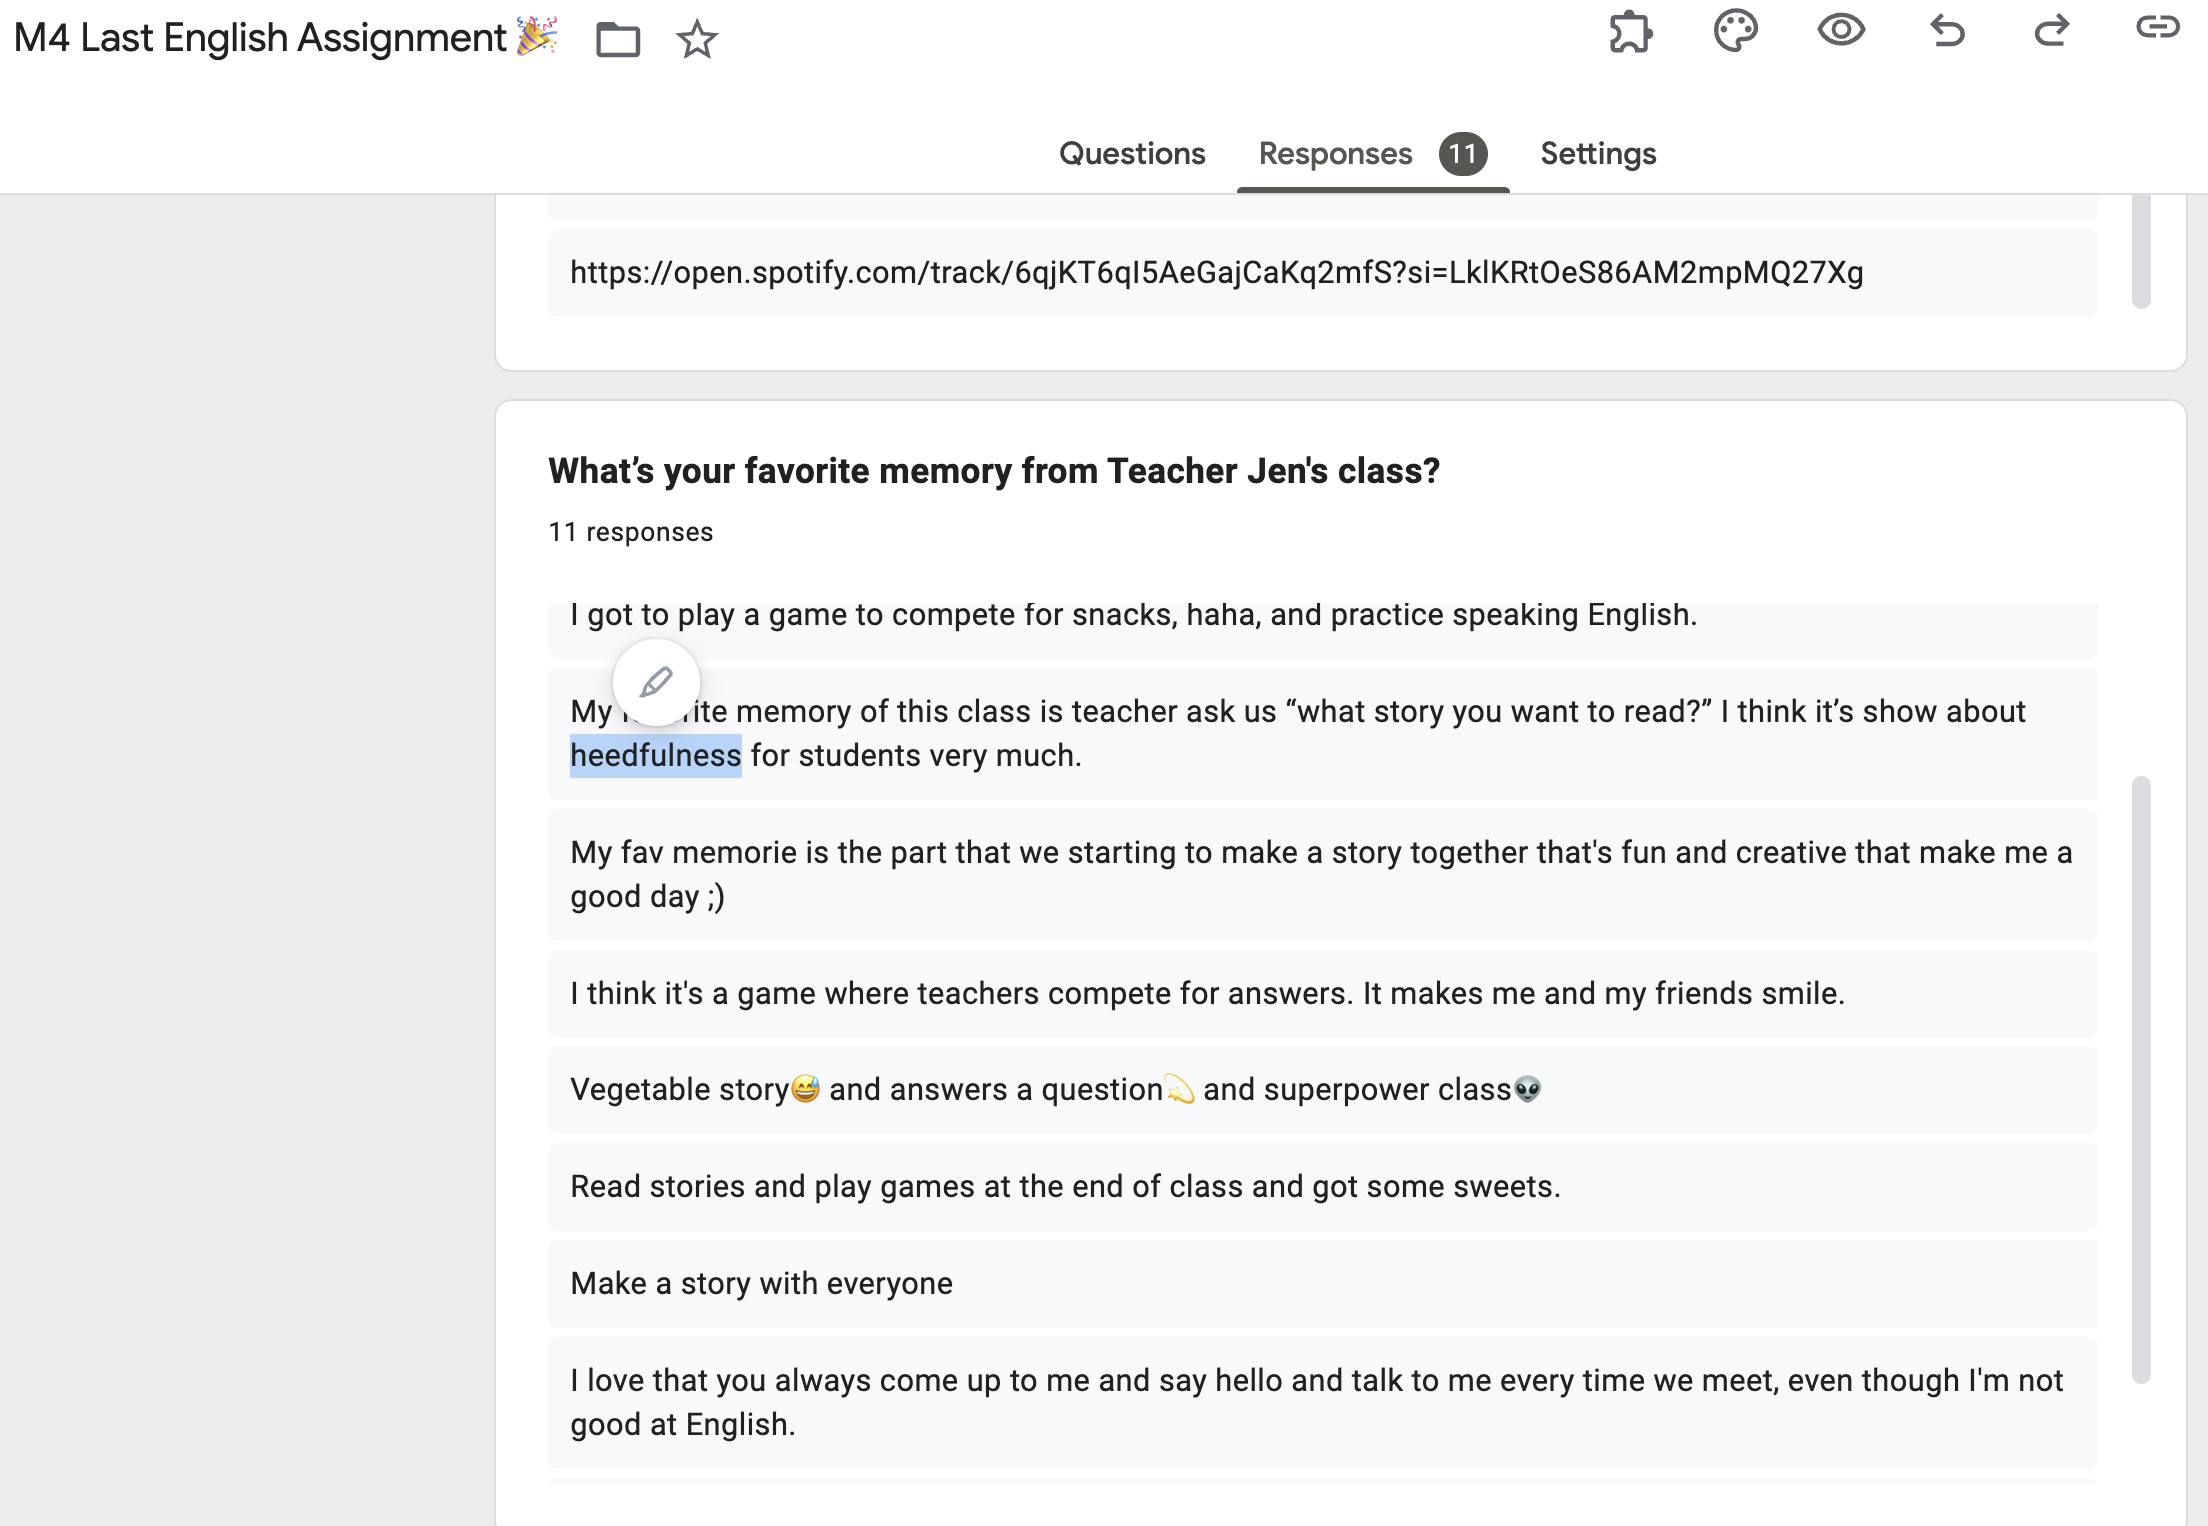Click the favorite memory question heading
The height and width of the screenshot is (1526, 2208).
click(994, 471)
